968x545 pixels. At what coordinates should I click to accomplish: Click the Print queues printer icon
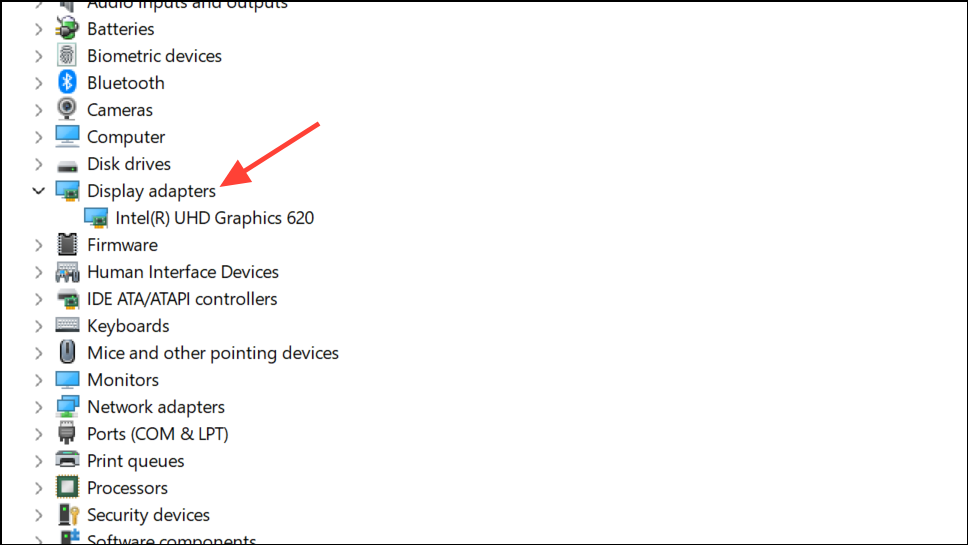[67, 461]
